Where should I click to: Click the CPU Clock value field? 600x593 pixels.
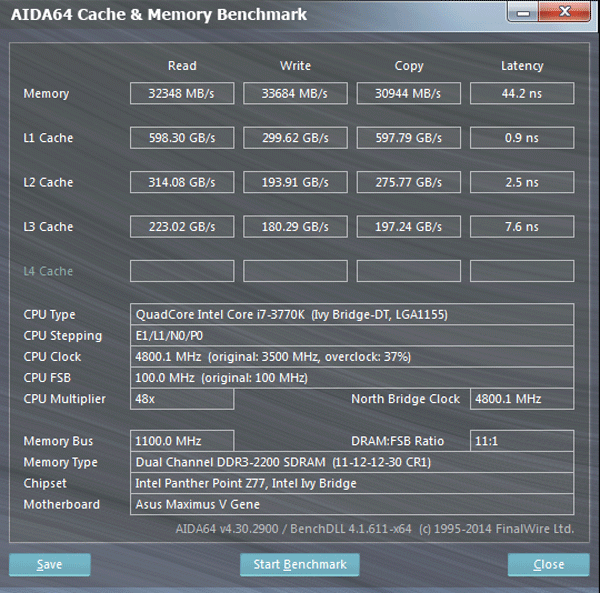[x=352, y=357]
